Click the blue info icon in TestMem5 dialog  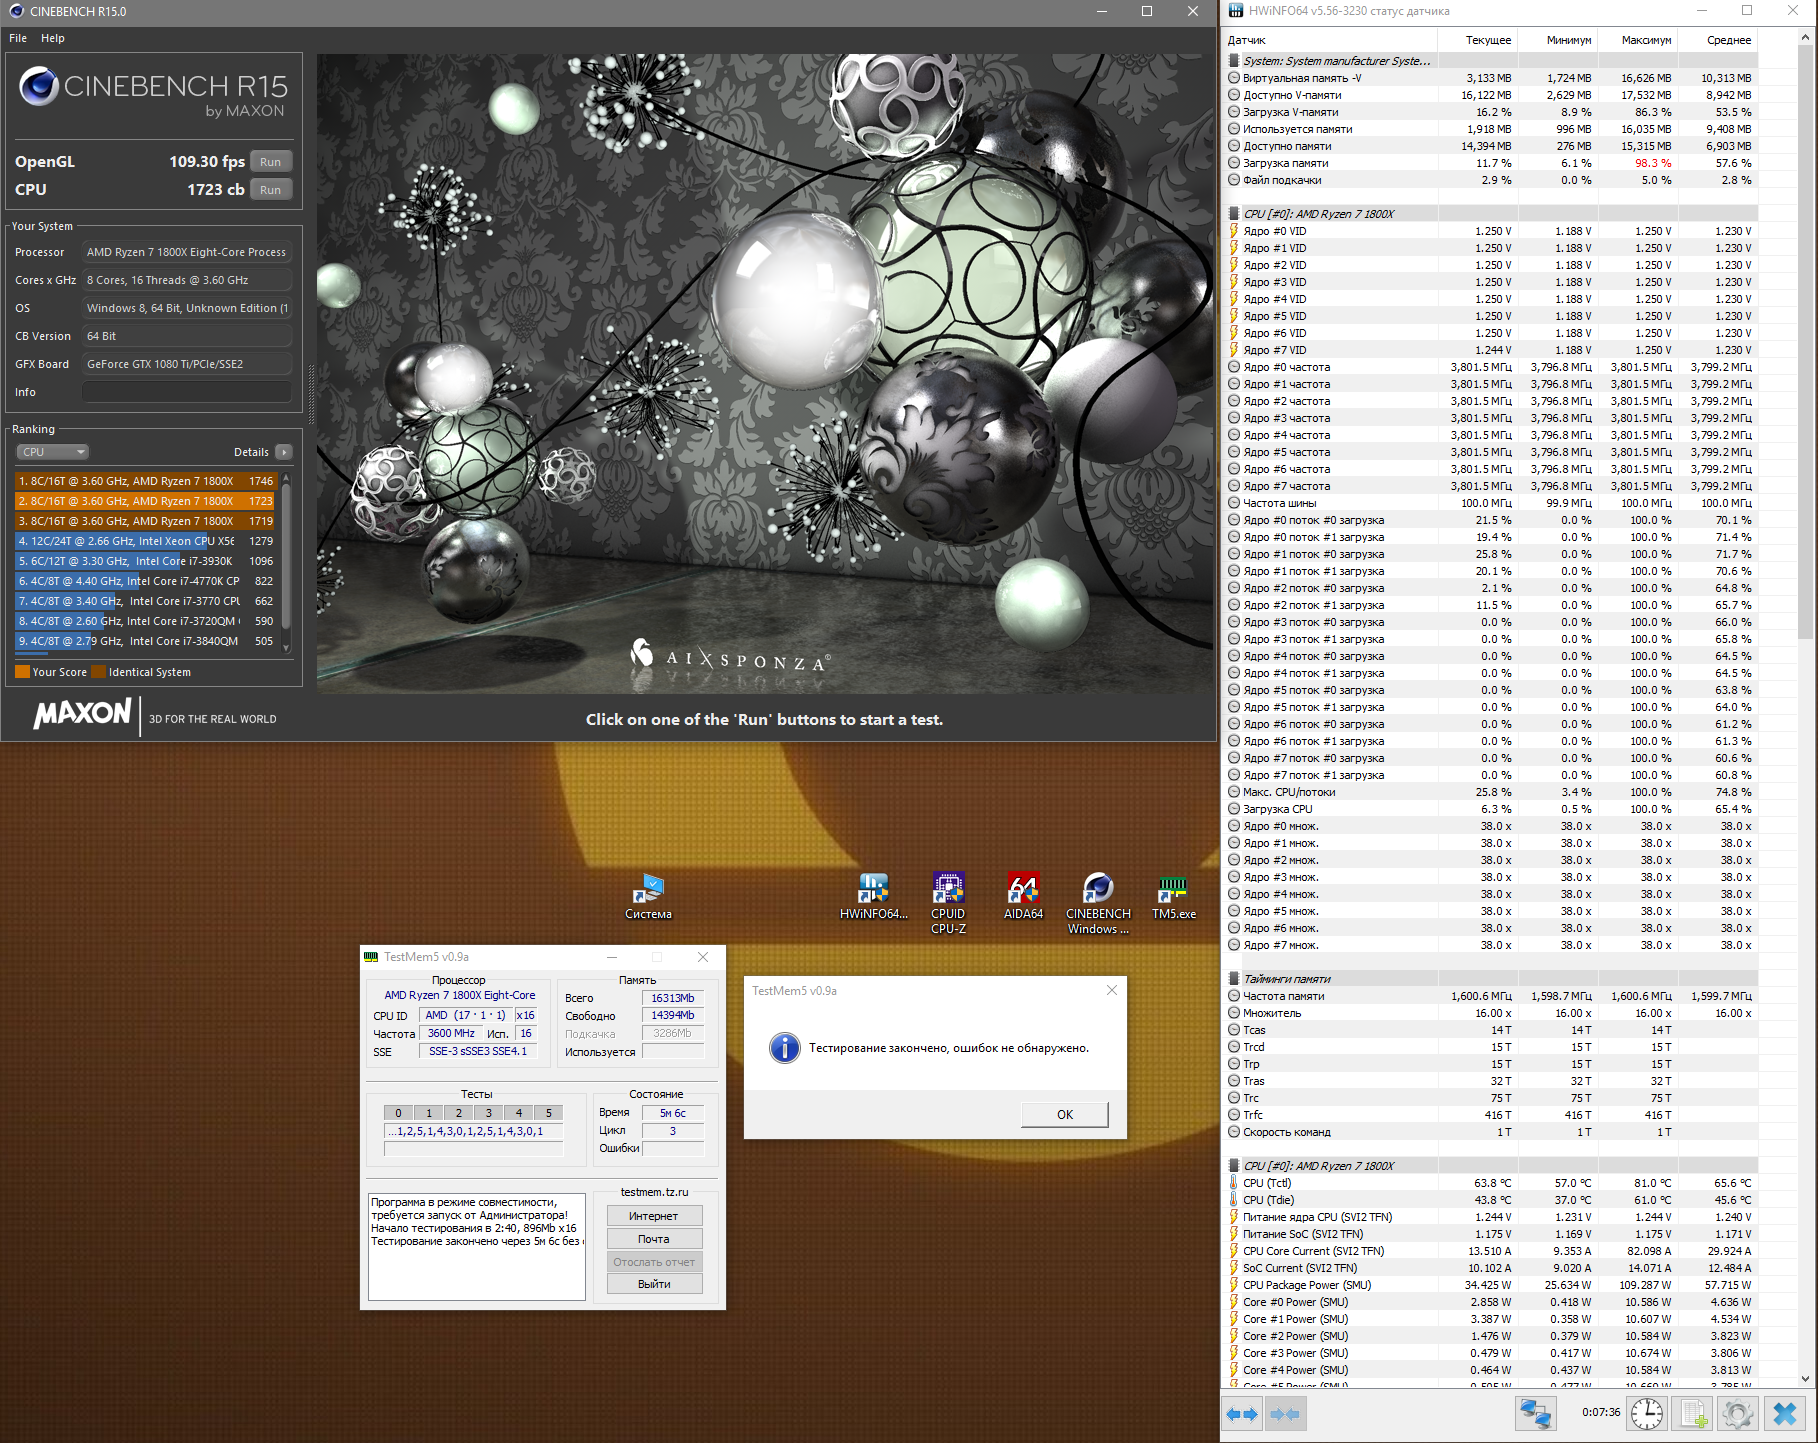pyautogui.click(x=785, y=1048)
